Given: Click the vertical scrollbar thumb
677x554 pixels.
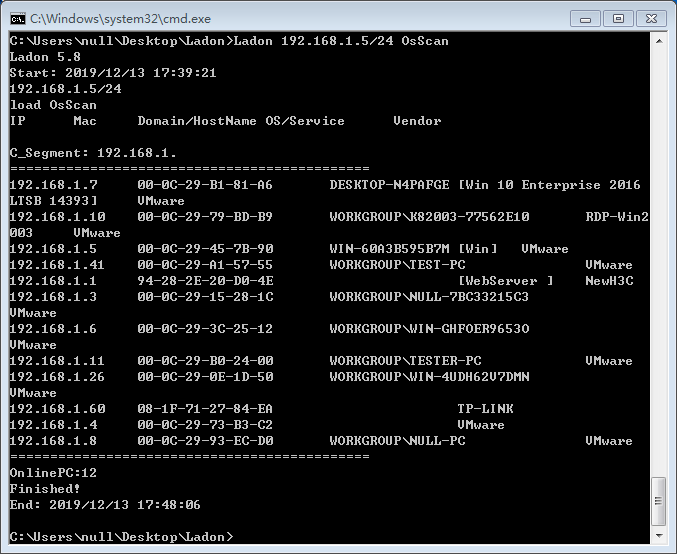Looking at the screenshot, I should [659, 501].
